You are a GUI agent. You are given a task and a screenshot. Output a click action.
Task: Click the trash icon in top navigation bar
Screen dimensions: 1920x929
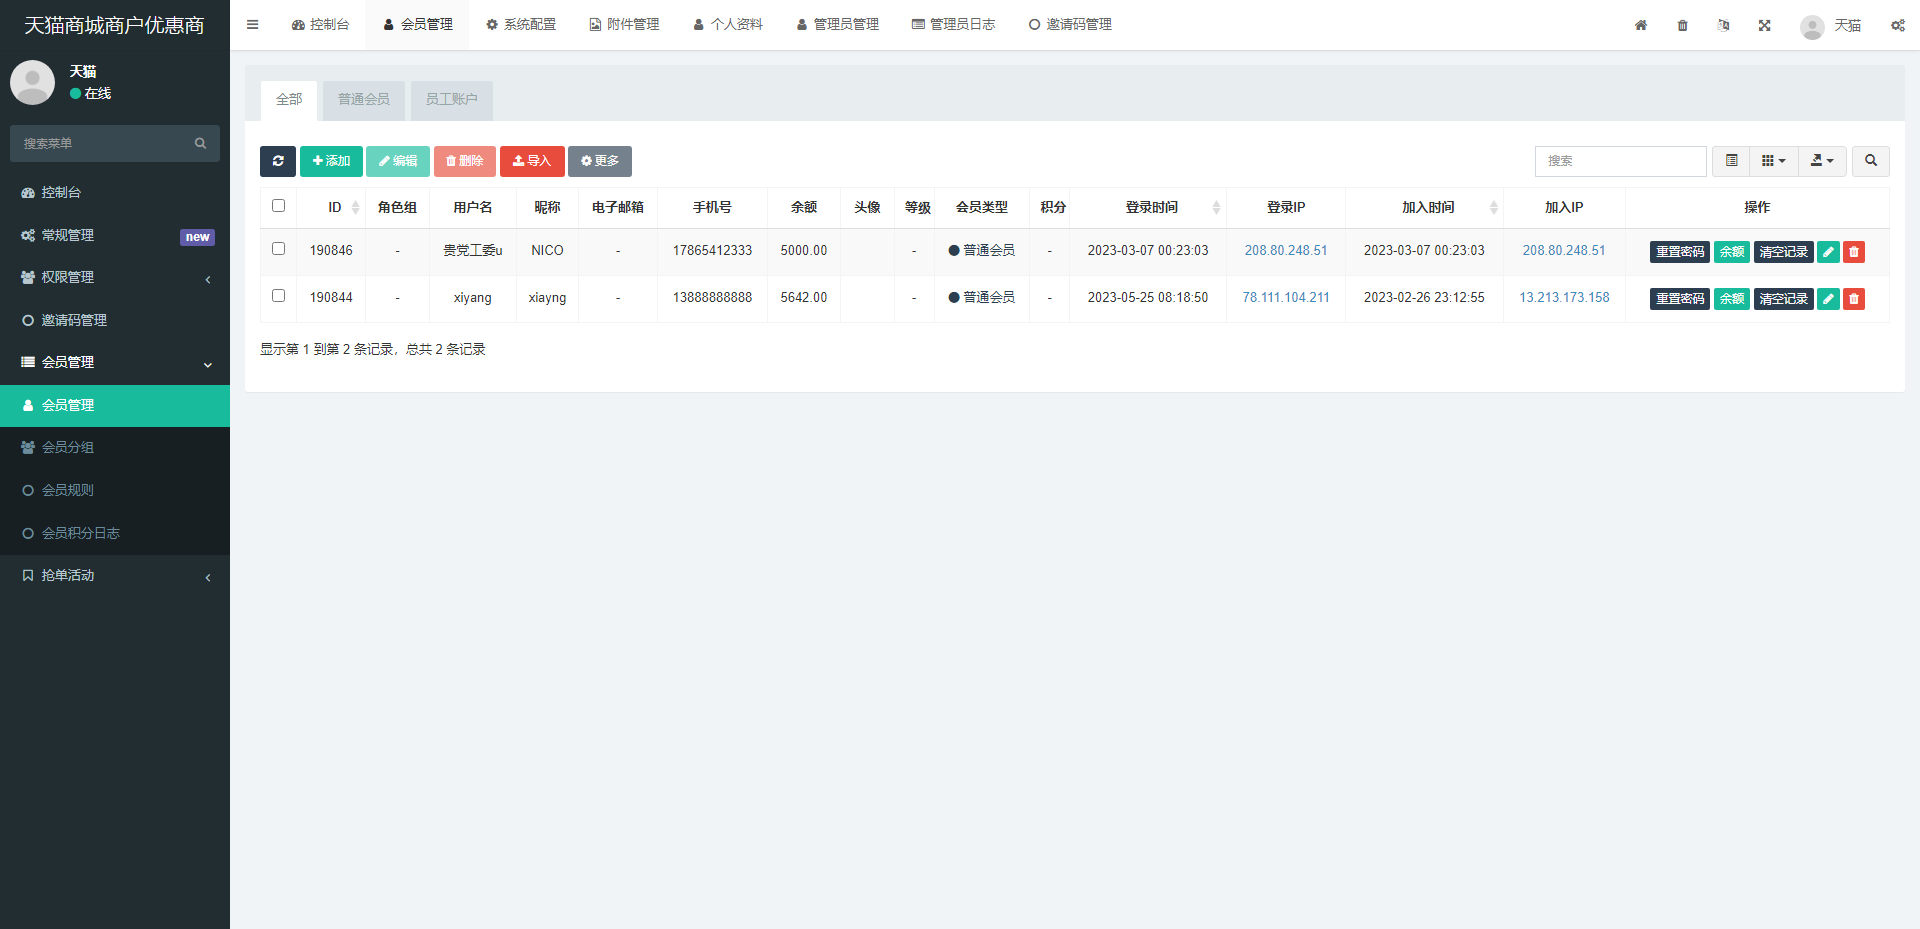click(1682, 25)
